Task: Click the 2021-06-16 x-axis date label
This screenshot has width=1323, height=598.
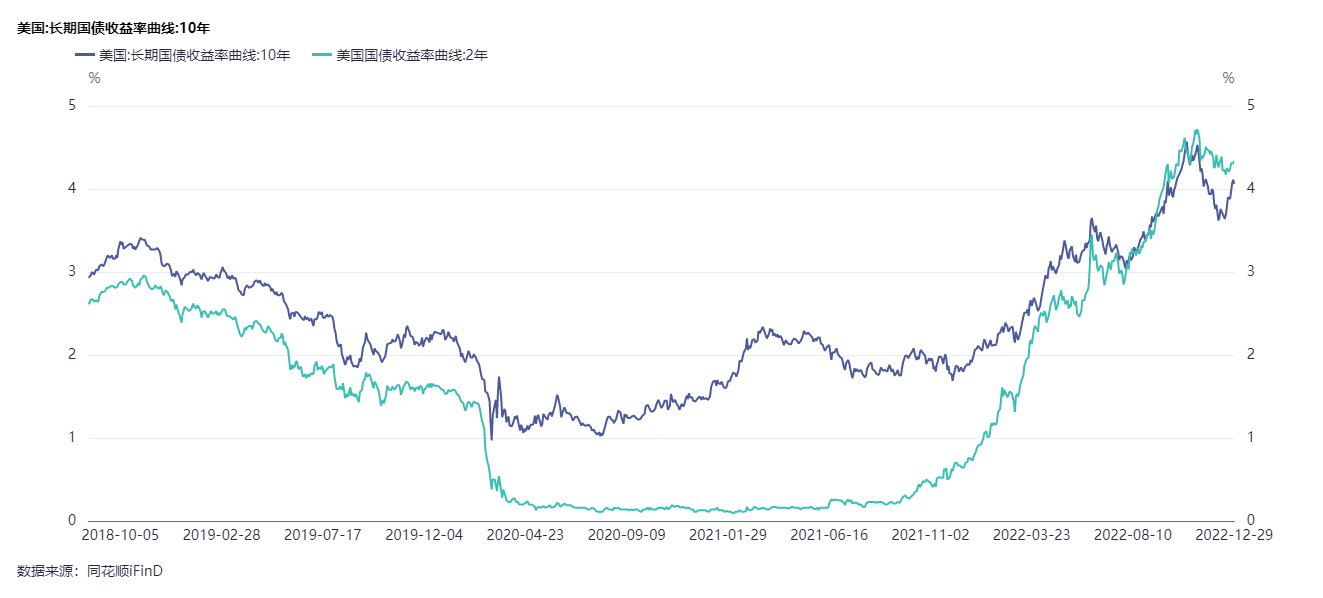Action: pos(829,535)
